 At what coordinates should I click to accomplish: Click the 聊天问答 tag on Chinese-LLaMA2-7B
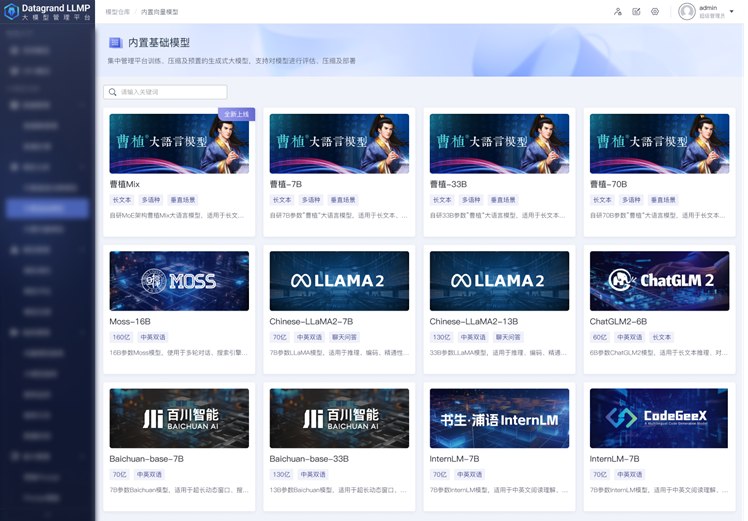coord(342,338)
